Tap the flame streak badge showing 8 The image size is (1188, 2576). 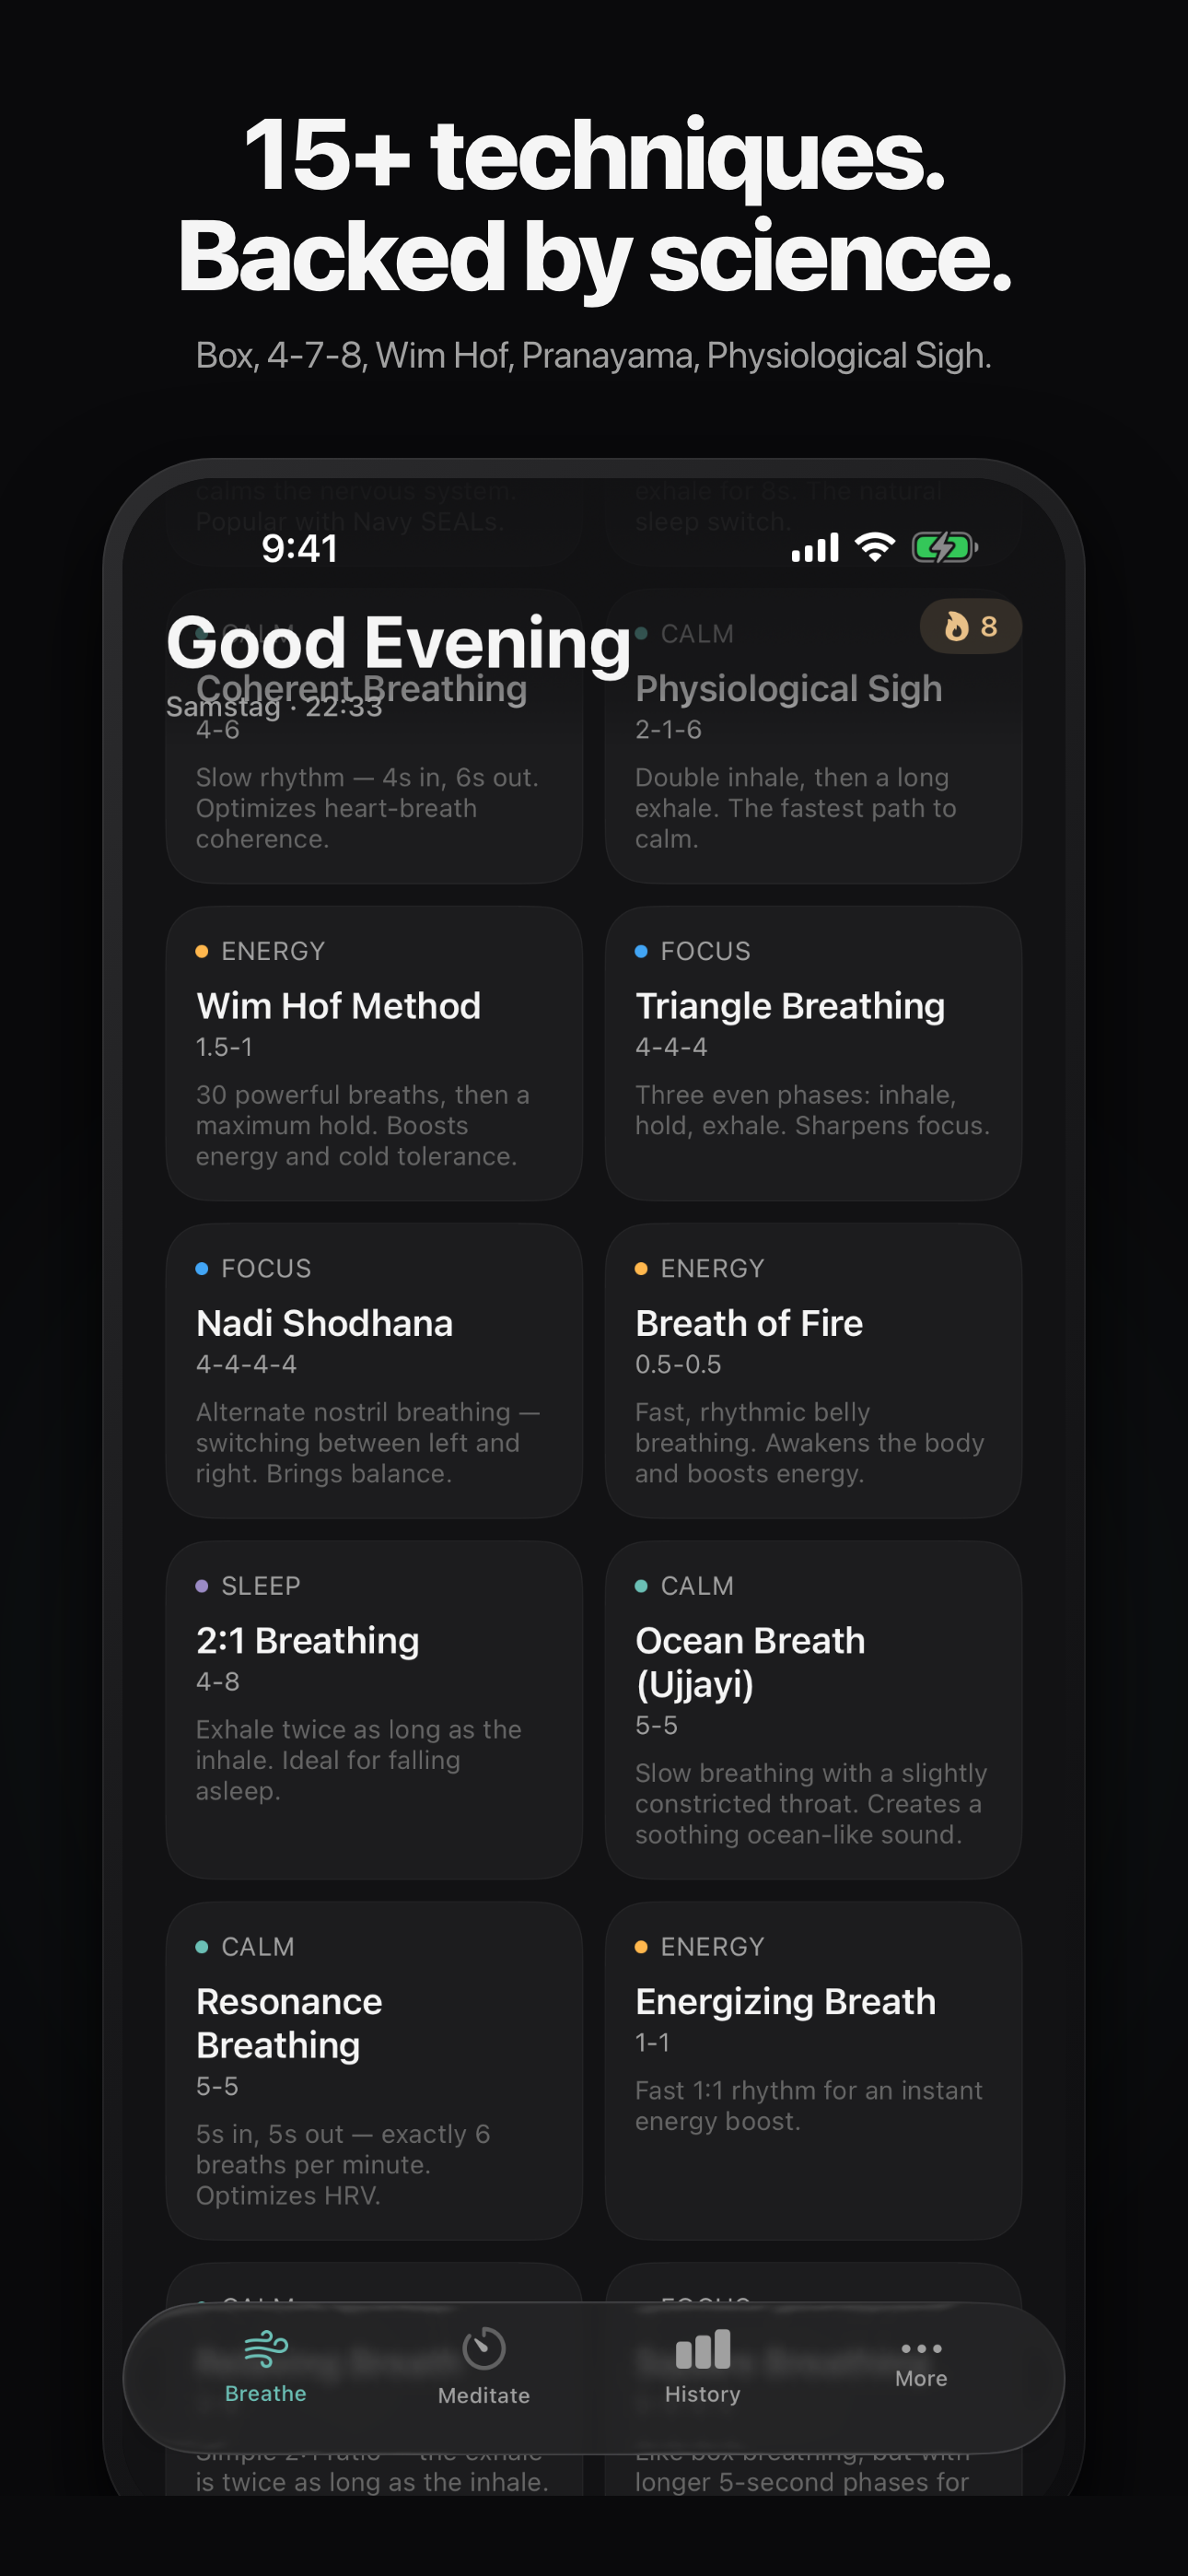(x=970, y=626)
